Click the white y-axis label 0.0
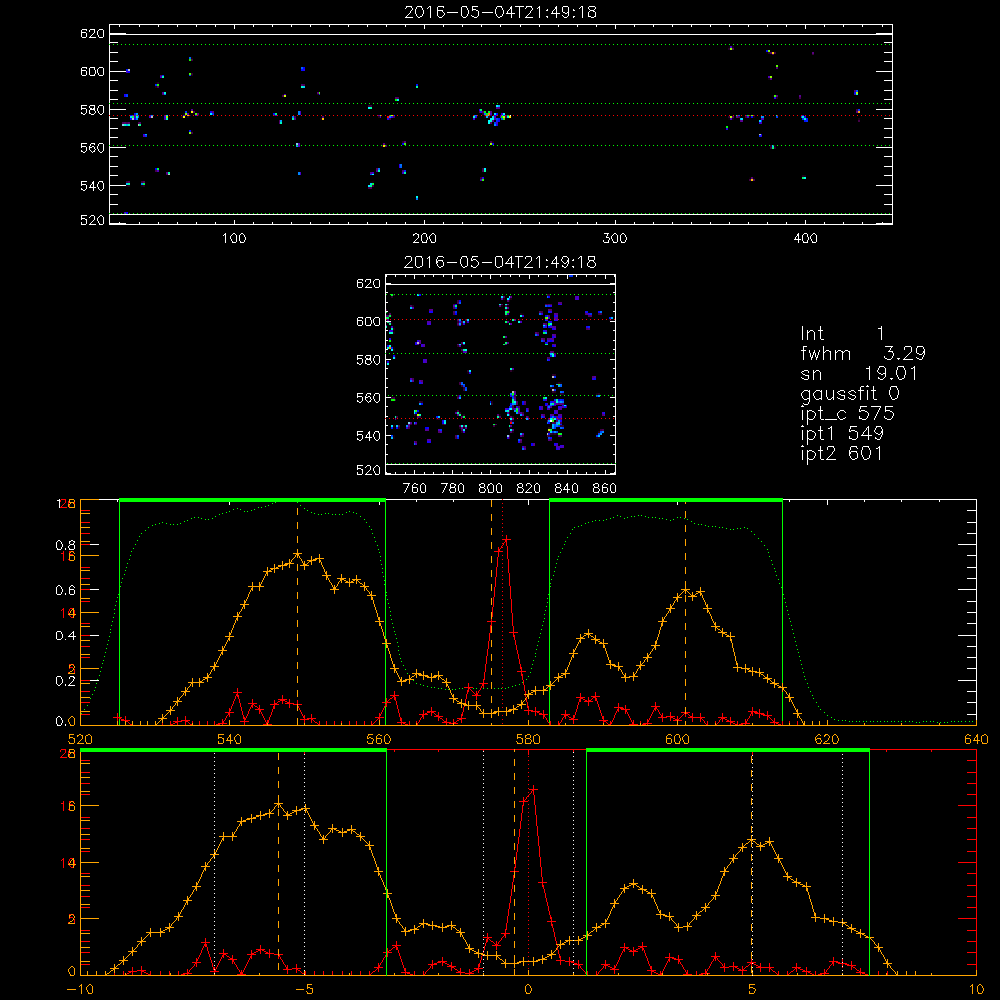The image size is (1000, 1000). click(x=66, y=722)
